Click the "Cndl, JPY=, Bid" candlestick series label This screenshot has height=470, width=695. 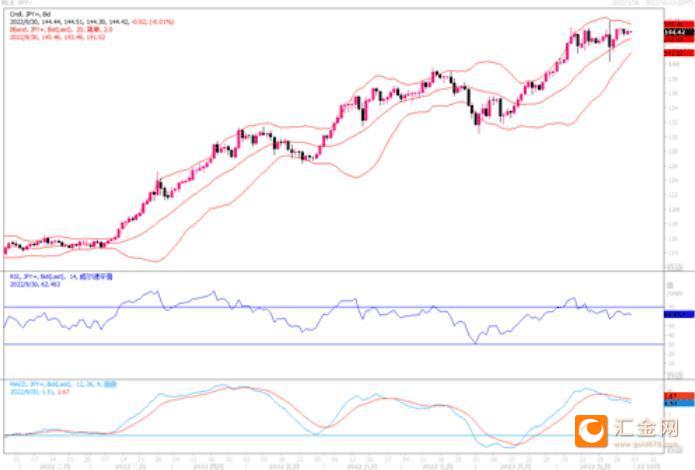30,15
